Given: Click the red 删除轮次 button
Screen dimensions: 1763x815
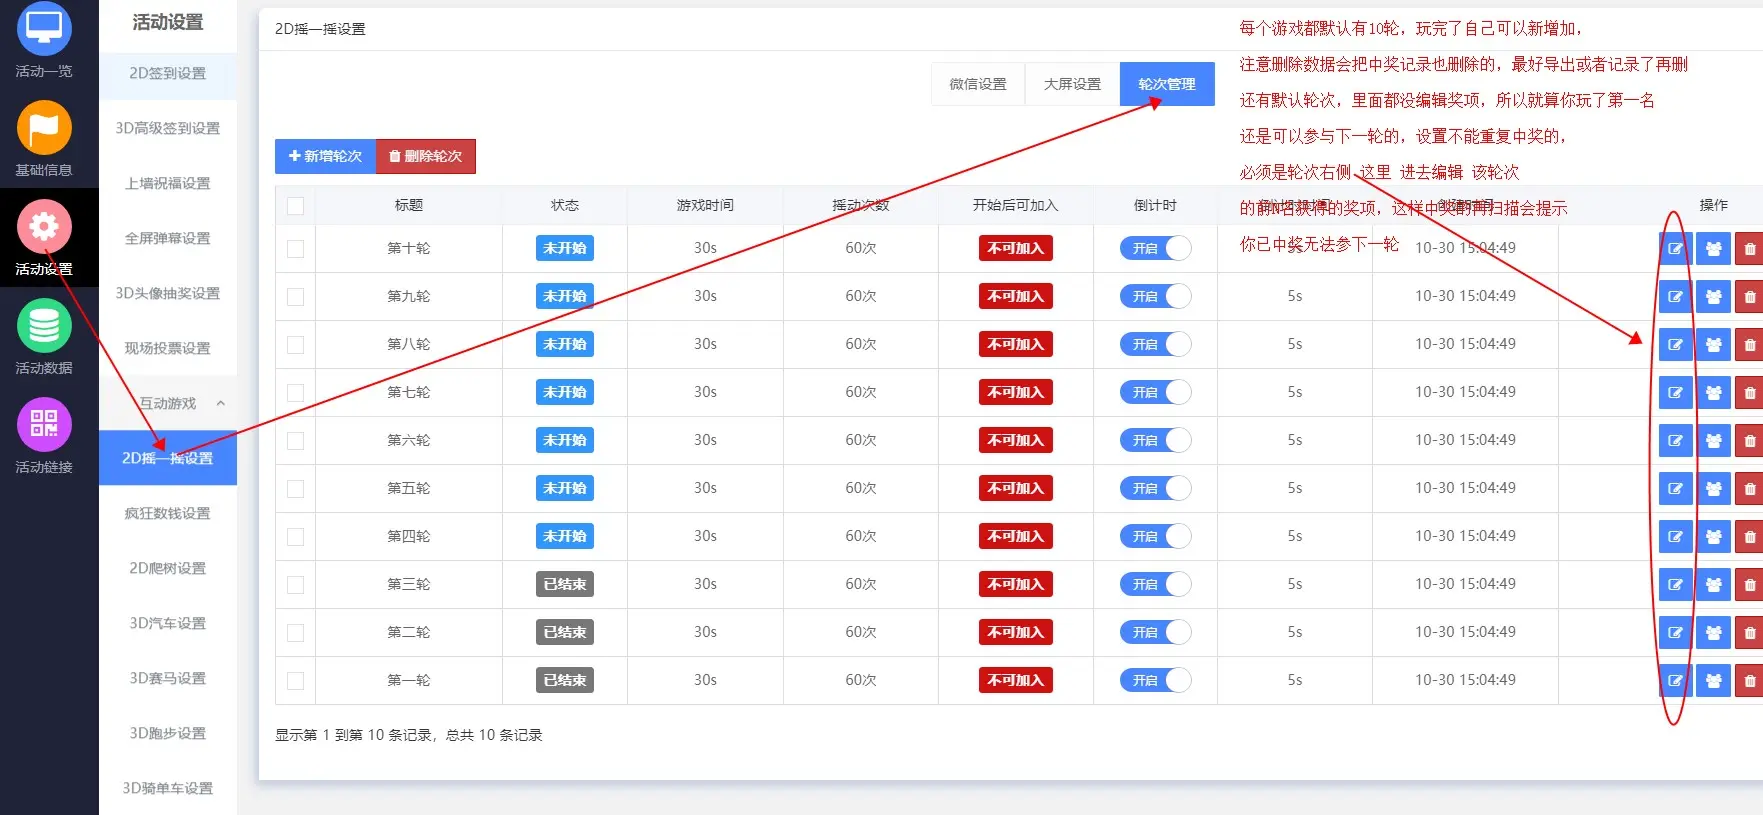Looking at the screenshot, I should pos(426,156).
